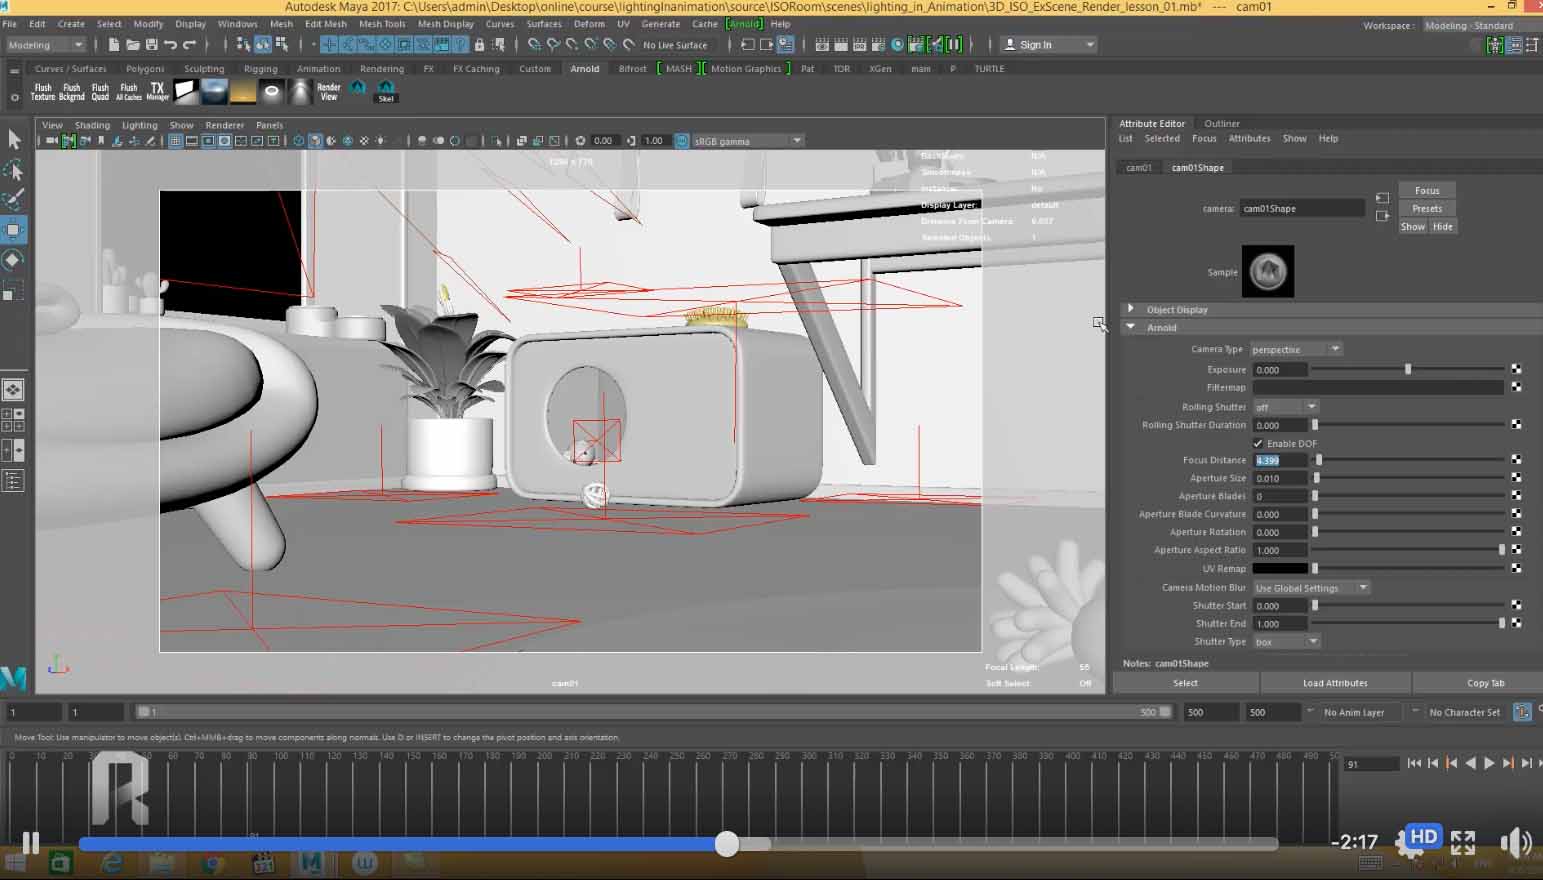The image size is (1543, 880).
Task: Open the Camera Type dropdown
Action: (x=1296, y=349)
